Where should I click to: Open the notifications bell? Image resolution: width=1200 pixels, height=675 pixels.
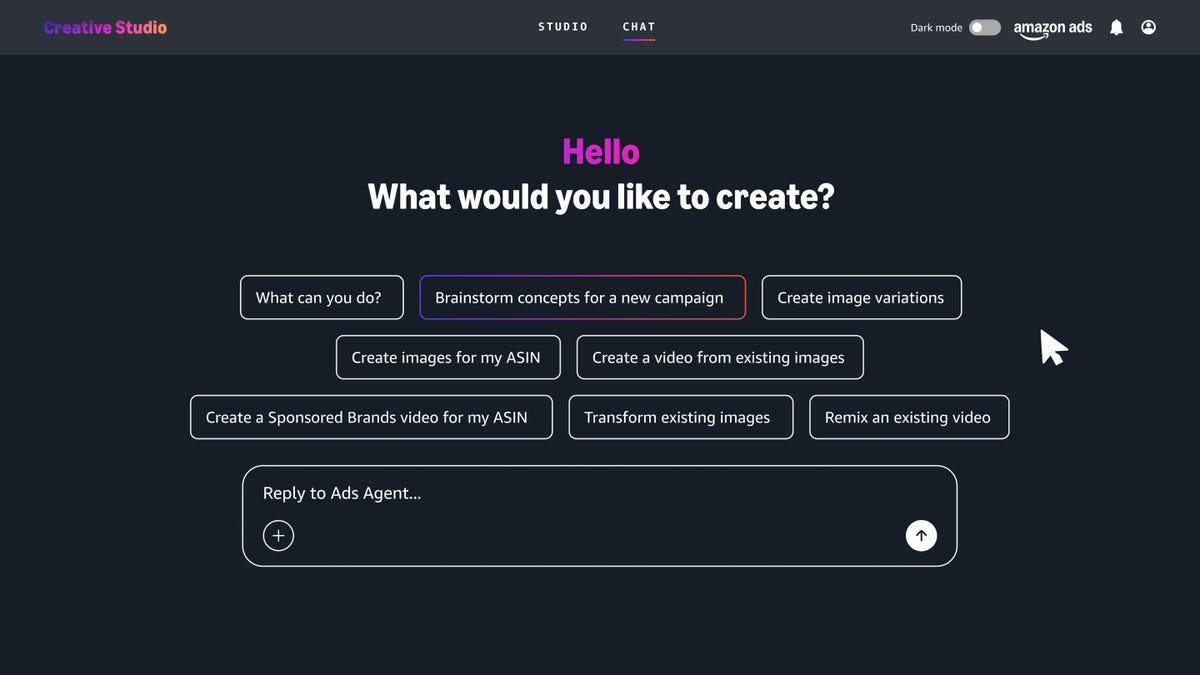[x=1114, y=26]
